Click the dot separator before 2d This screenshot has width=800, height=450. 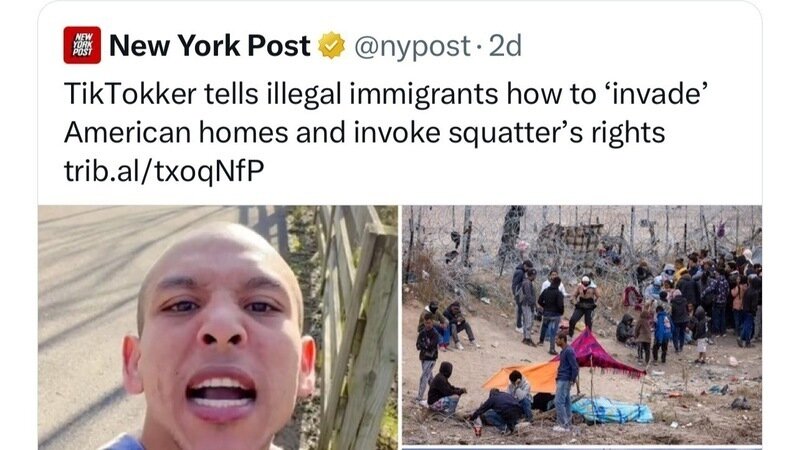[x=479, y=47]
